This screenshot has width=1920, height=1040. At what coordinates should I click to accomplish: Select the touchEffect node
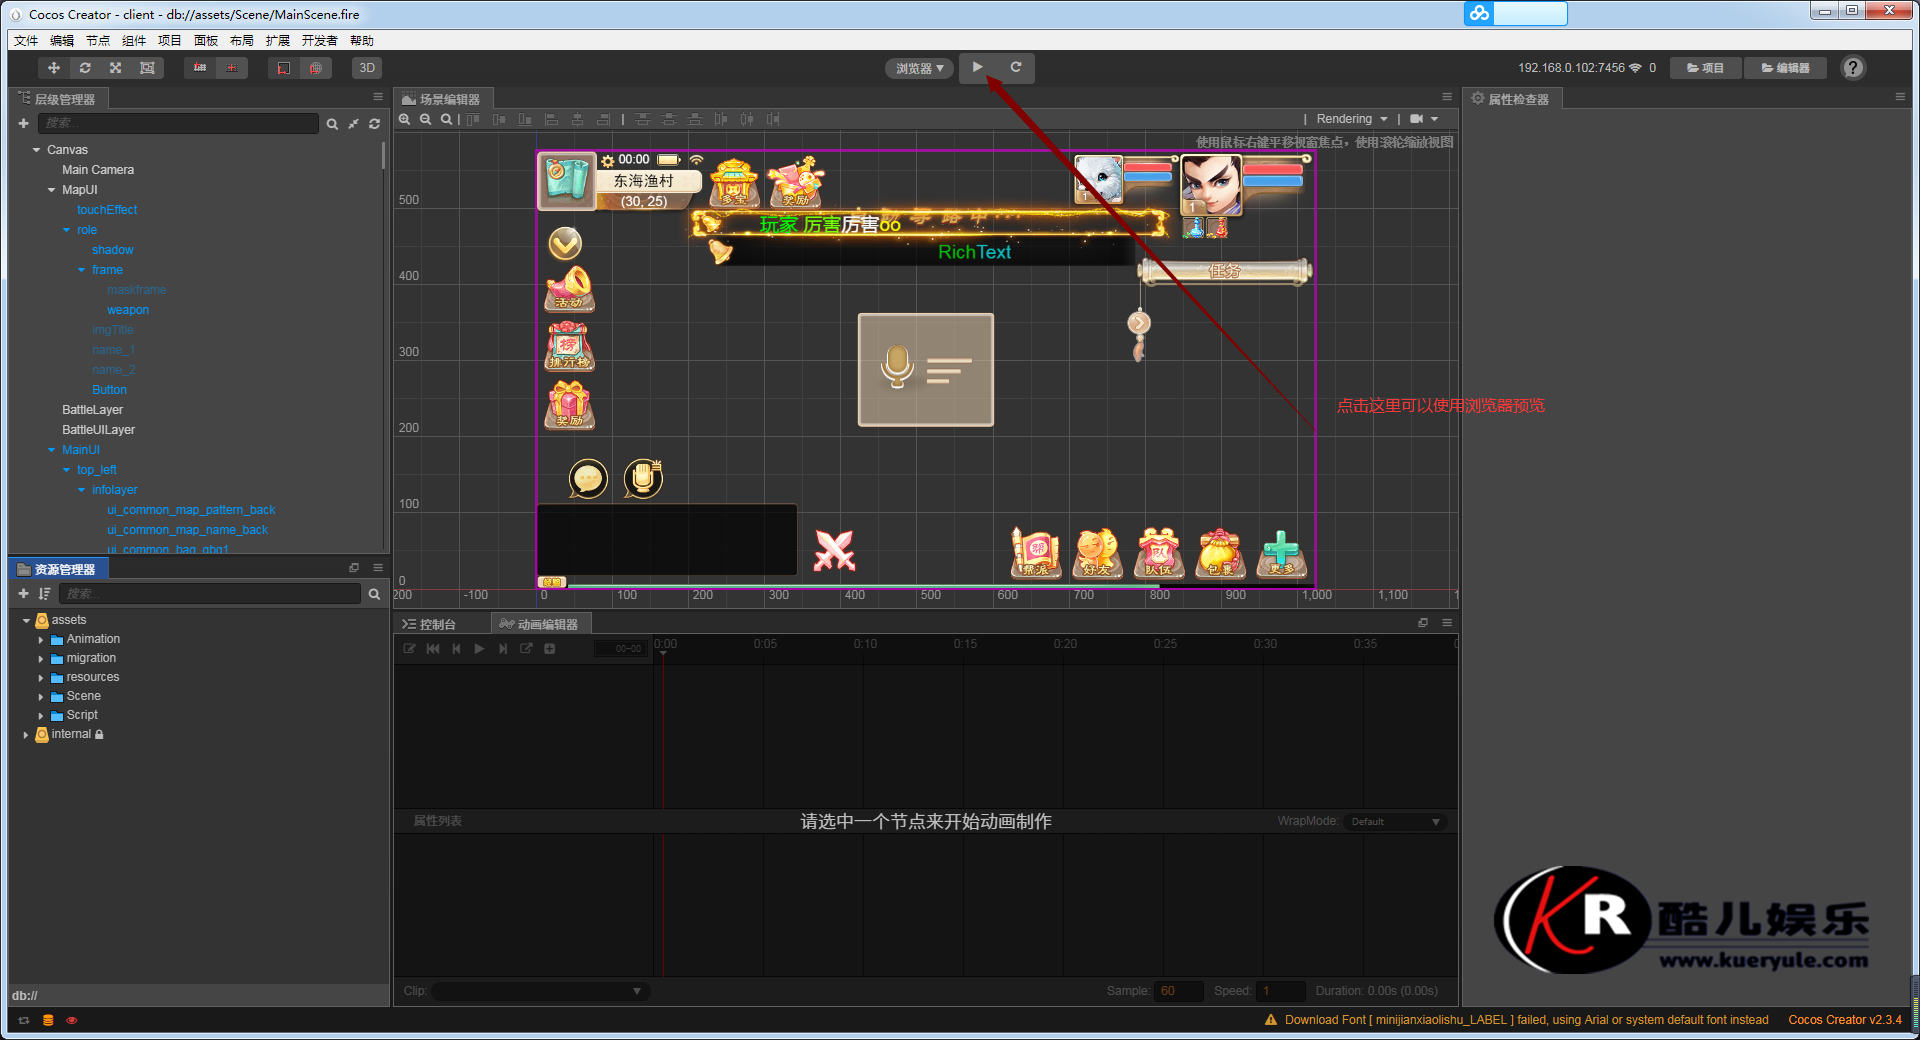click(x=107, y=210)
